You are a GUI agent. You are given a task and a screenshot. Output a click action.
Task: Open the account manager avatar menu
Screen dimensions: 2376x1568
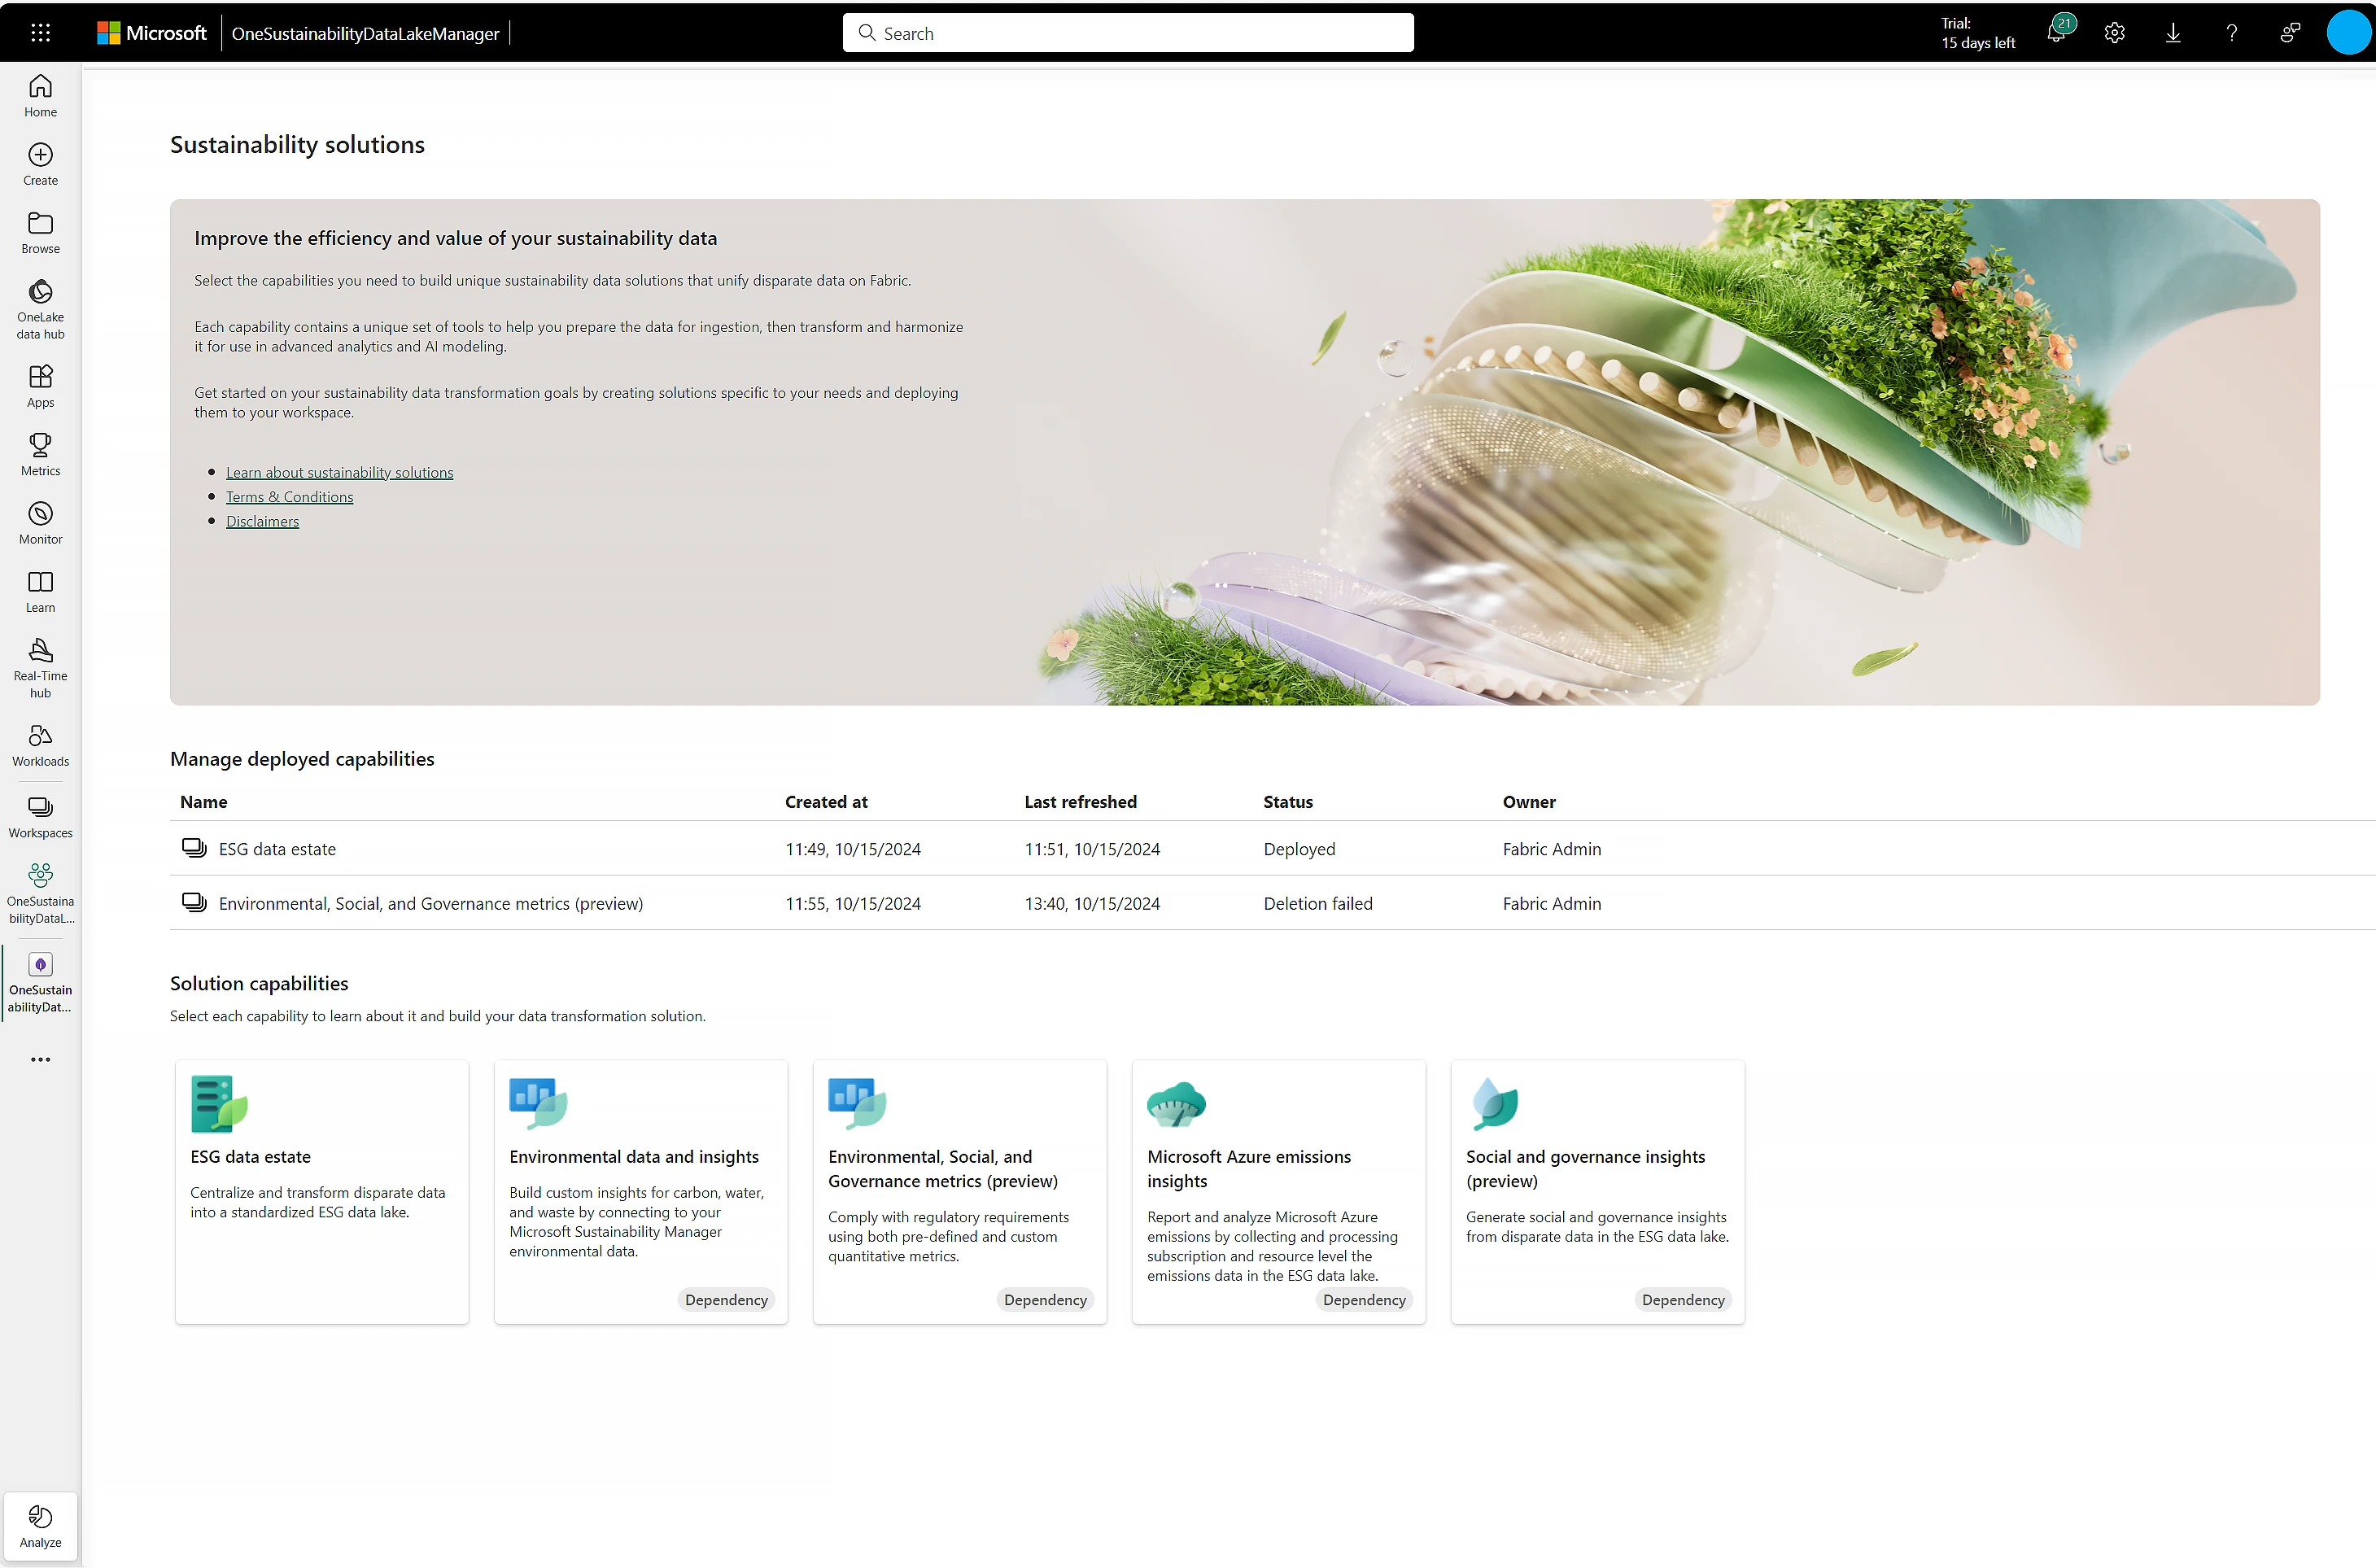point(2348,32)
